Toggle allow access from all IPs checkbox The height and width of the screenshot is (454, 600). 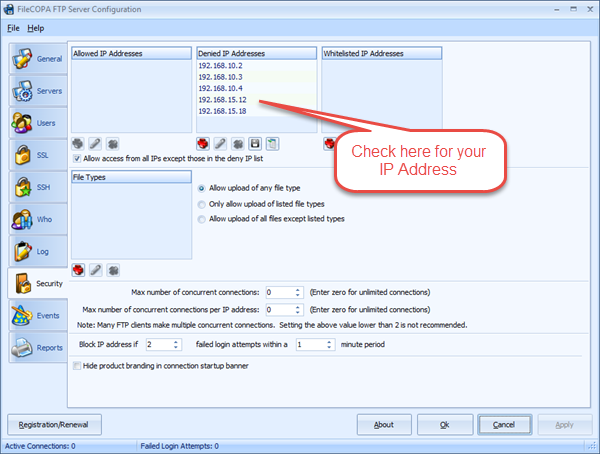(77, 158)
